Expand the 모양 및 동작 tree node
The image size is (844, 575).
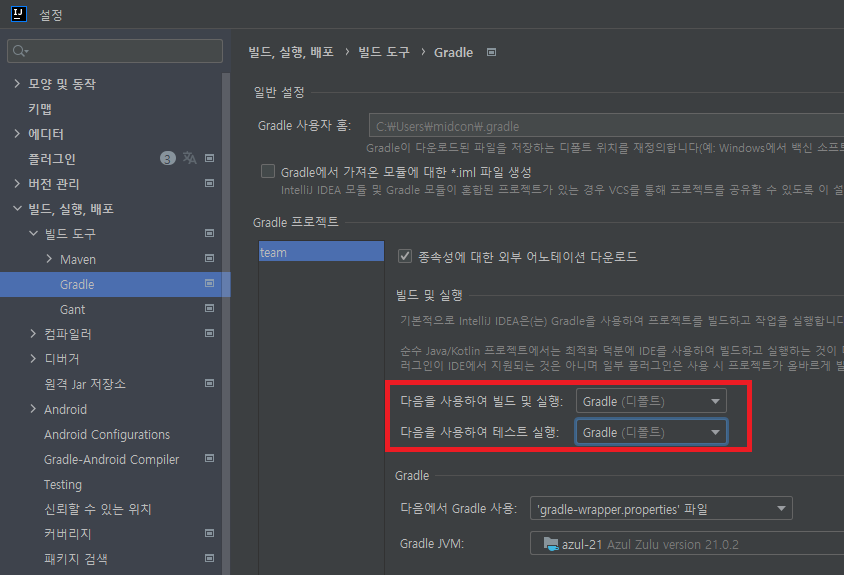tap(17, 83)
